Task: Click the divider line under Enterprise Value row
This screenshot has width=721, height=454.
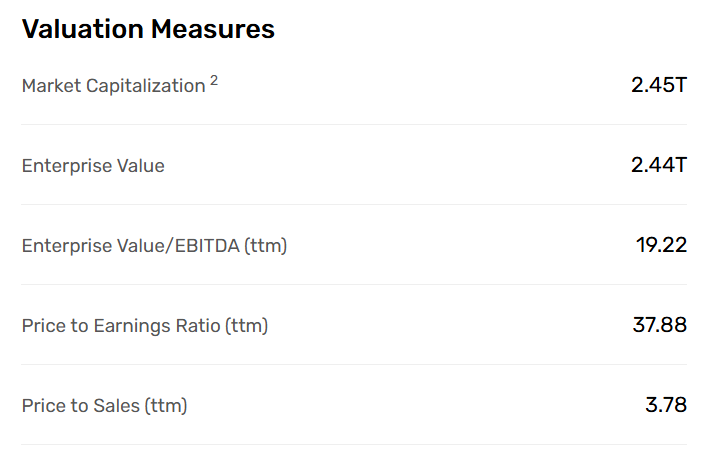Action: click(x=354, y=204)
